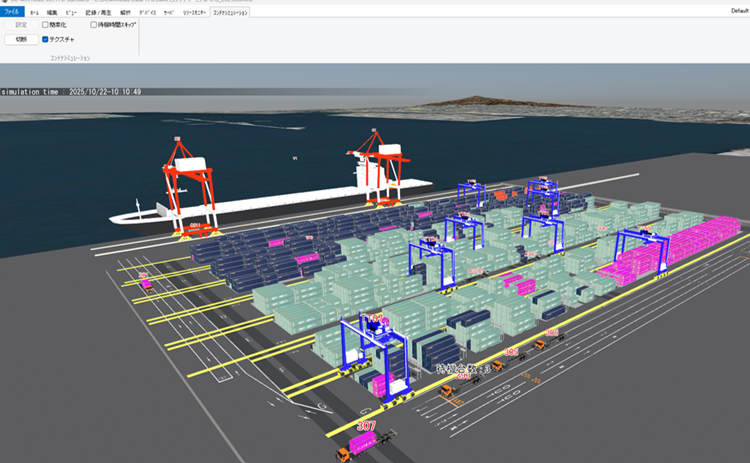750x463 pixels.
Task: Click the simulation time readout
Action: tap(71, 91)
